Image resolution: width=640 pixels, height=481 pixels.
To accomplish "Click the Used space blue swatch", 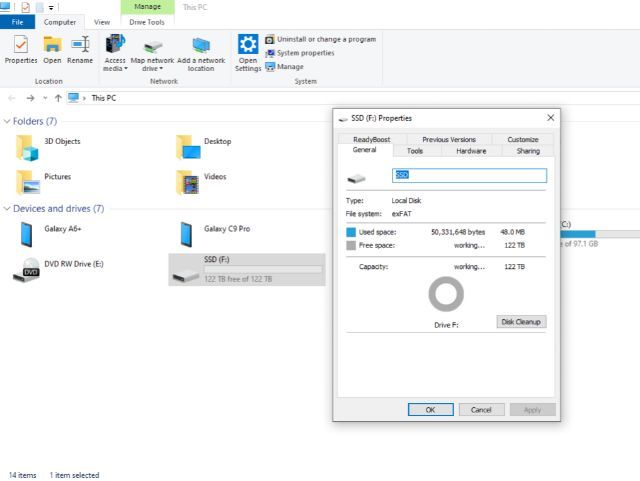I will click(351, 232).
